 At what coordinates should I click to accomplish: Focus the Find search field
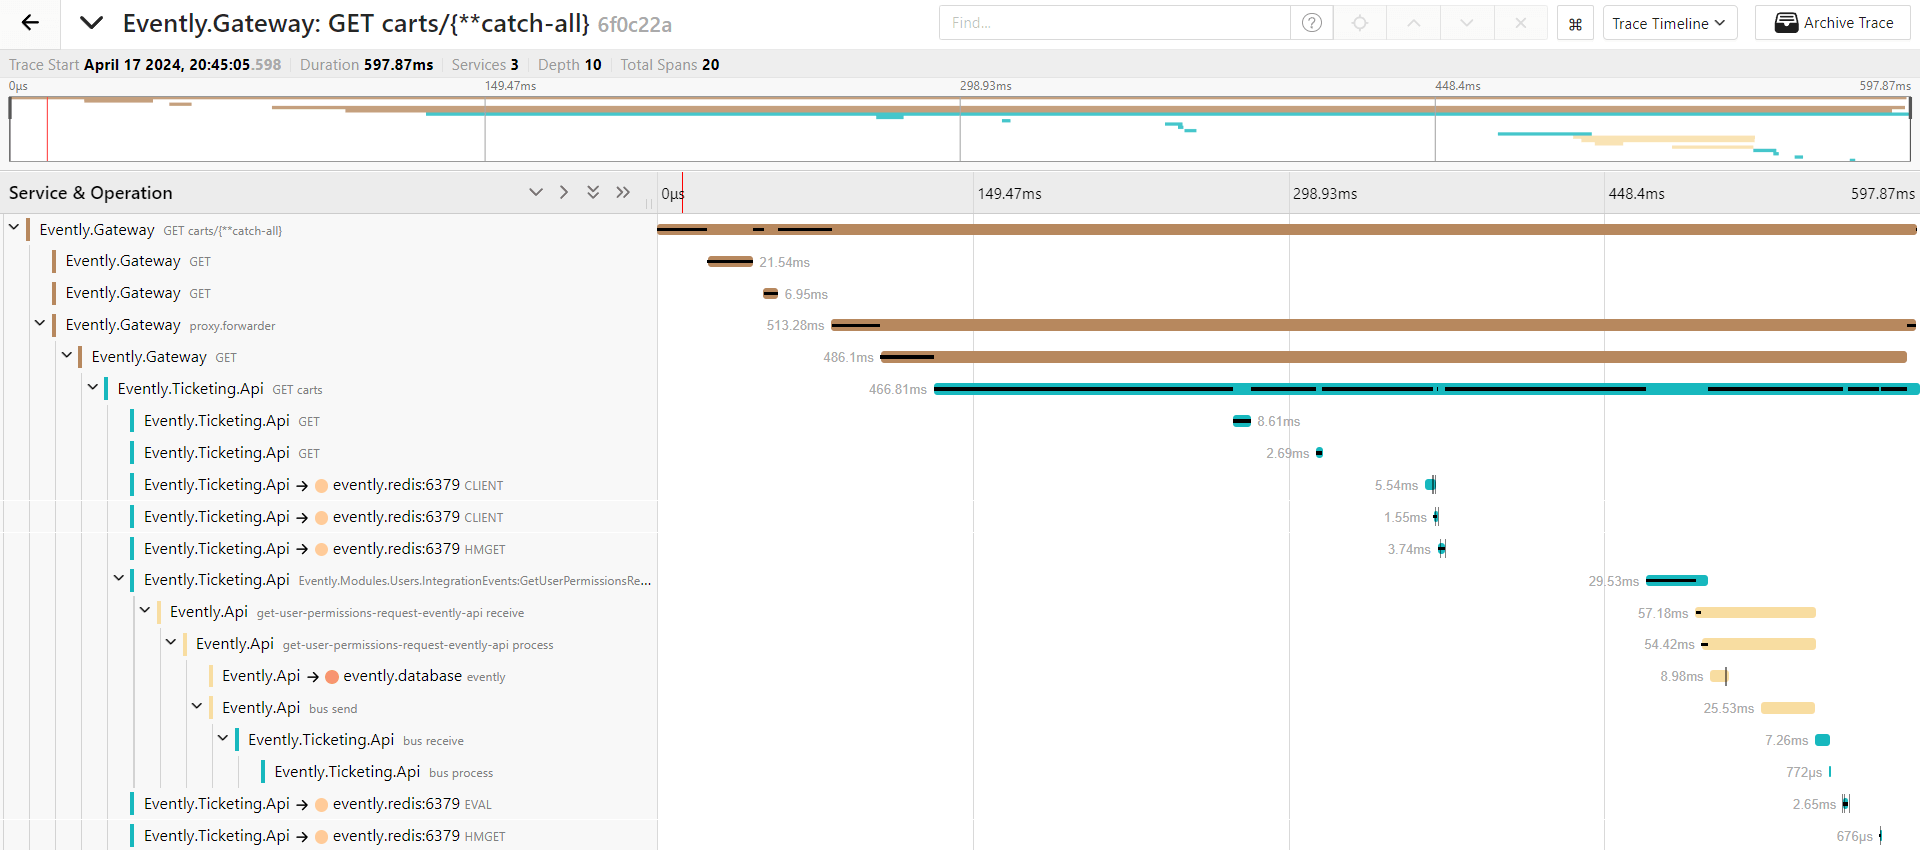pos(1114,23)
